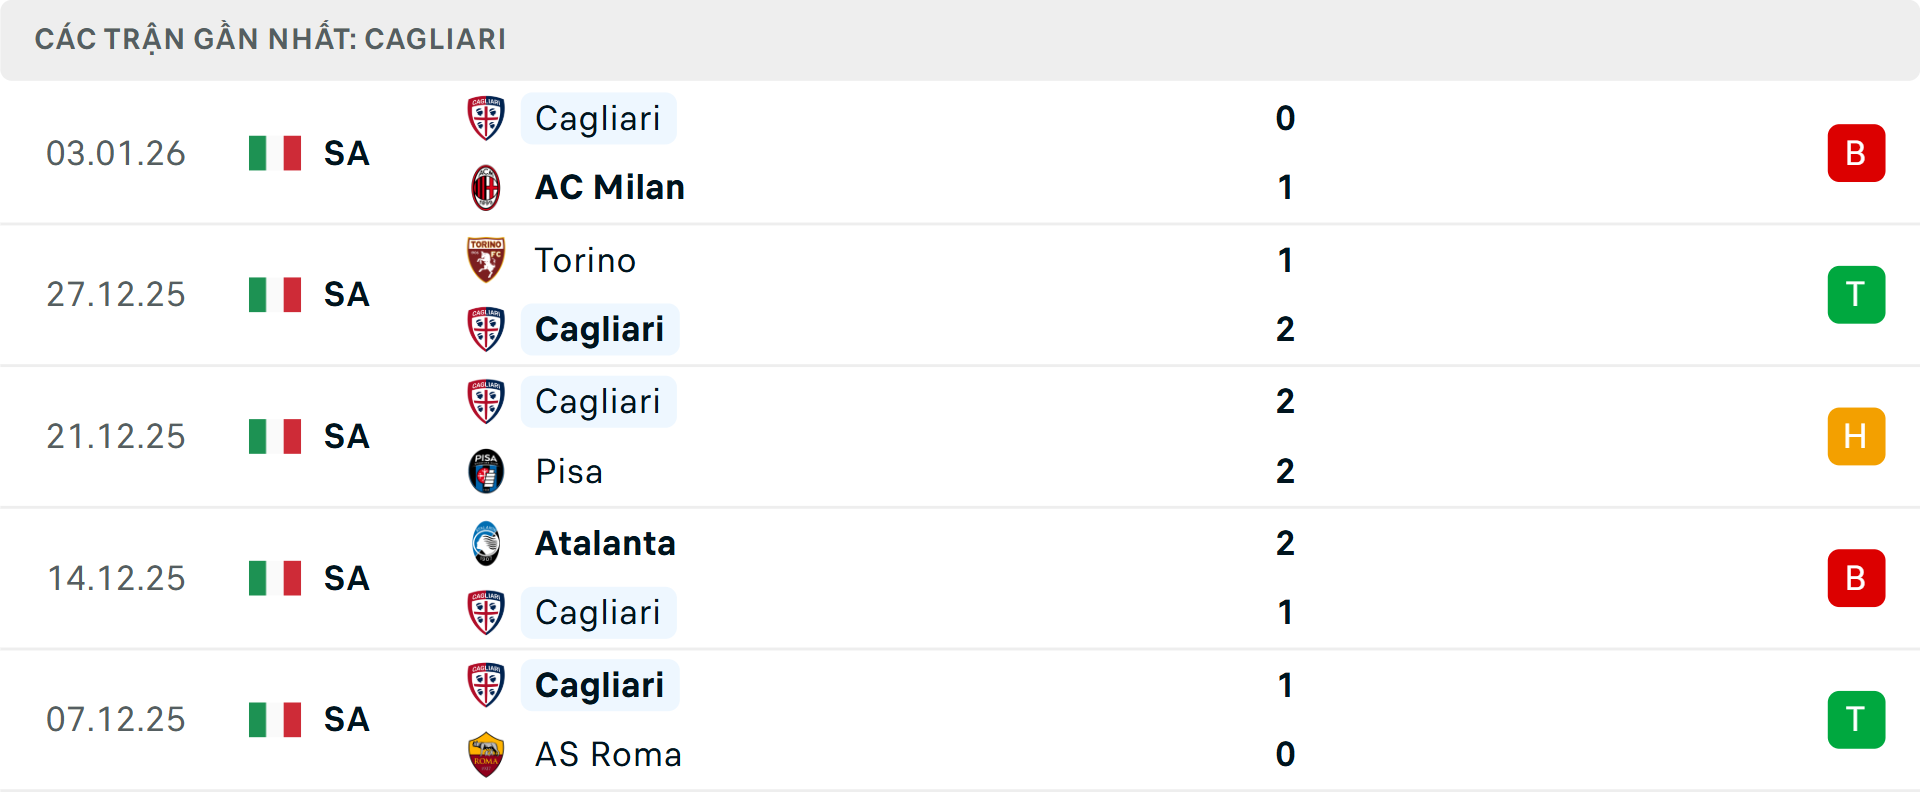
Task: Open Atalanta team link
Action: [x=605, y=543]
